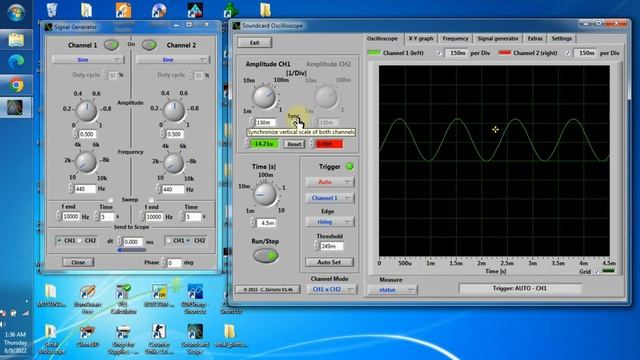Uncheck the Channel 1 (left) display checkbox
Viewport: 640px width, 360px height.
click(x=439, y=53)
